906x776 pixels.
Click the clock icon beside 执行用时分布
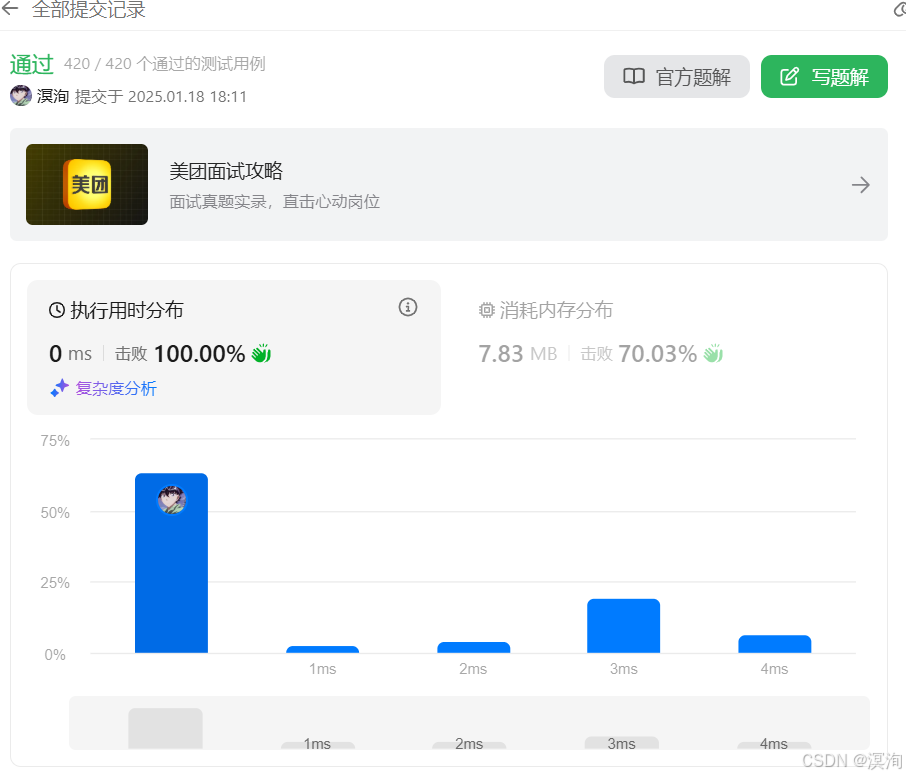click(x=57, y=310)
